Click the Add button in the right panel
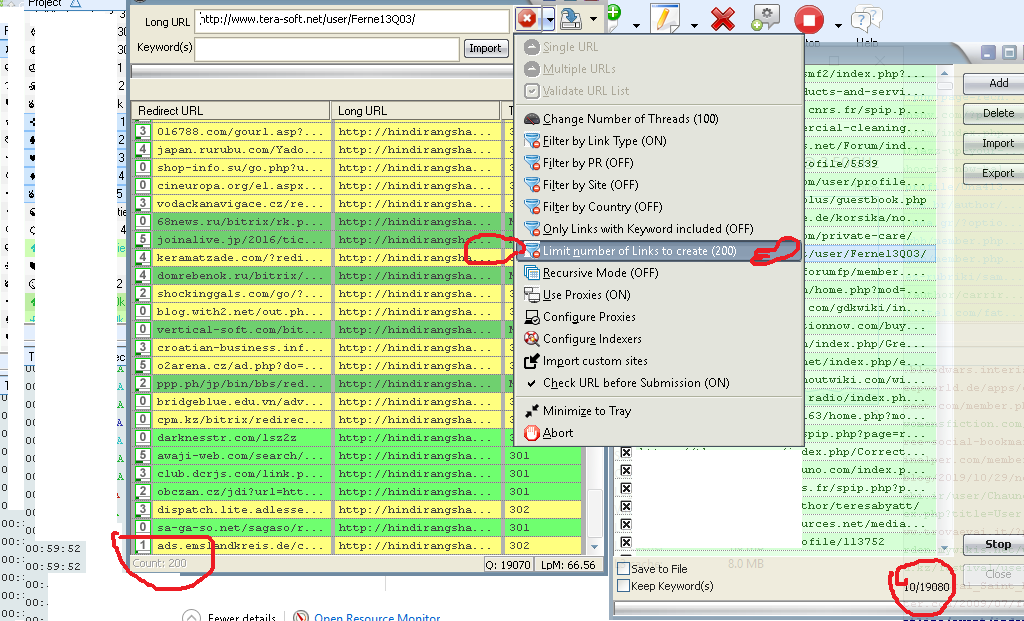1024x621 pixels. pyautogui.click(x=993, y=83)
